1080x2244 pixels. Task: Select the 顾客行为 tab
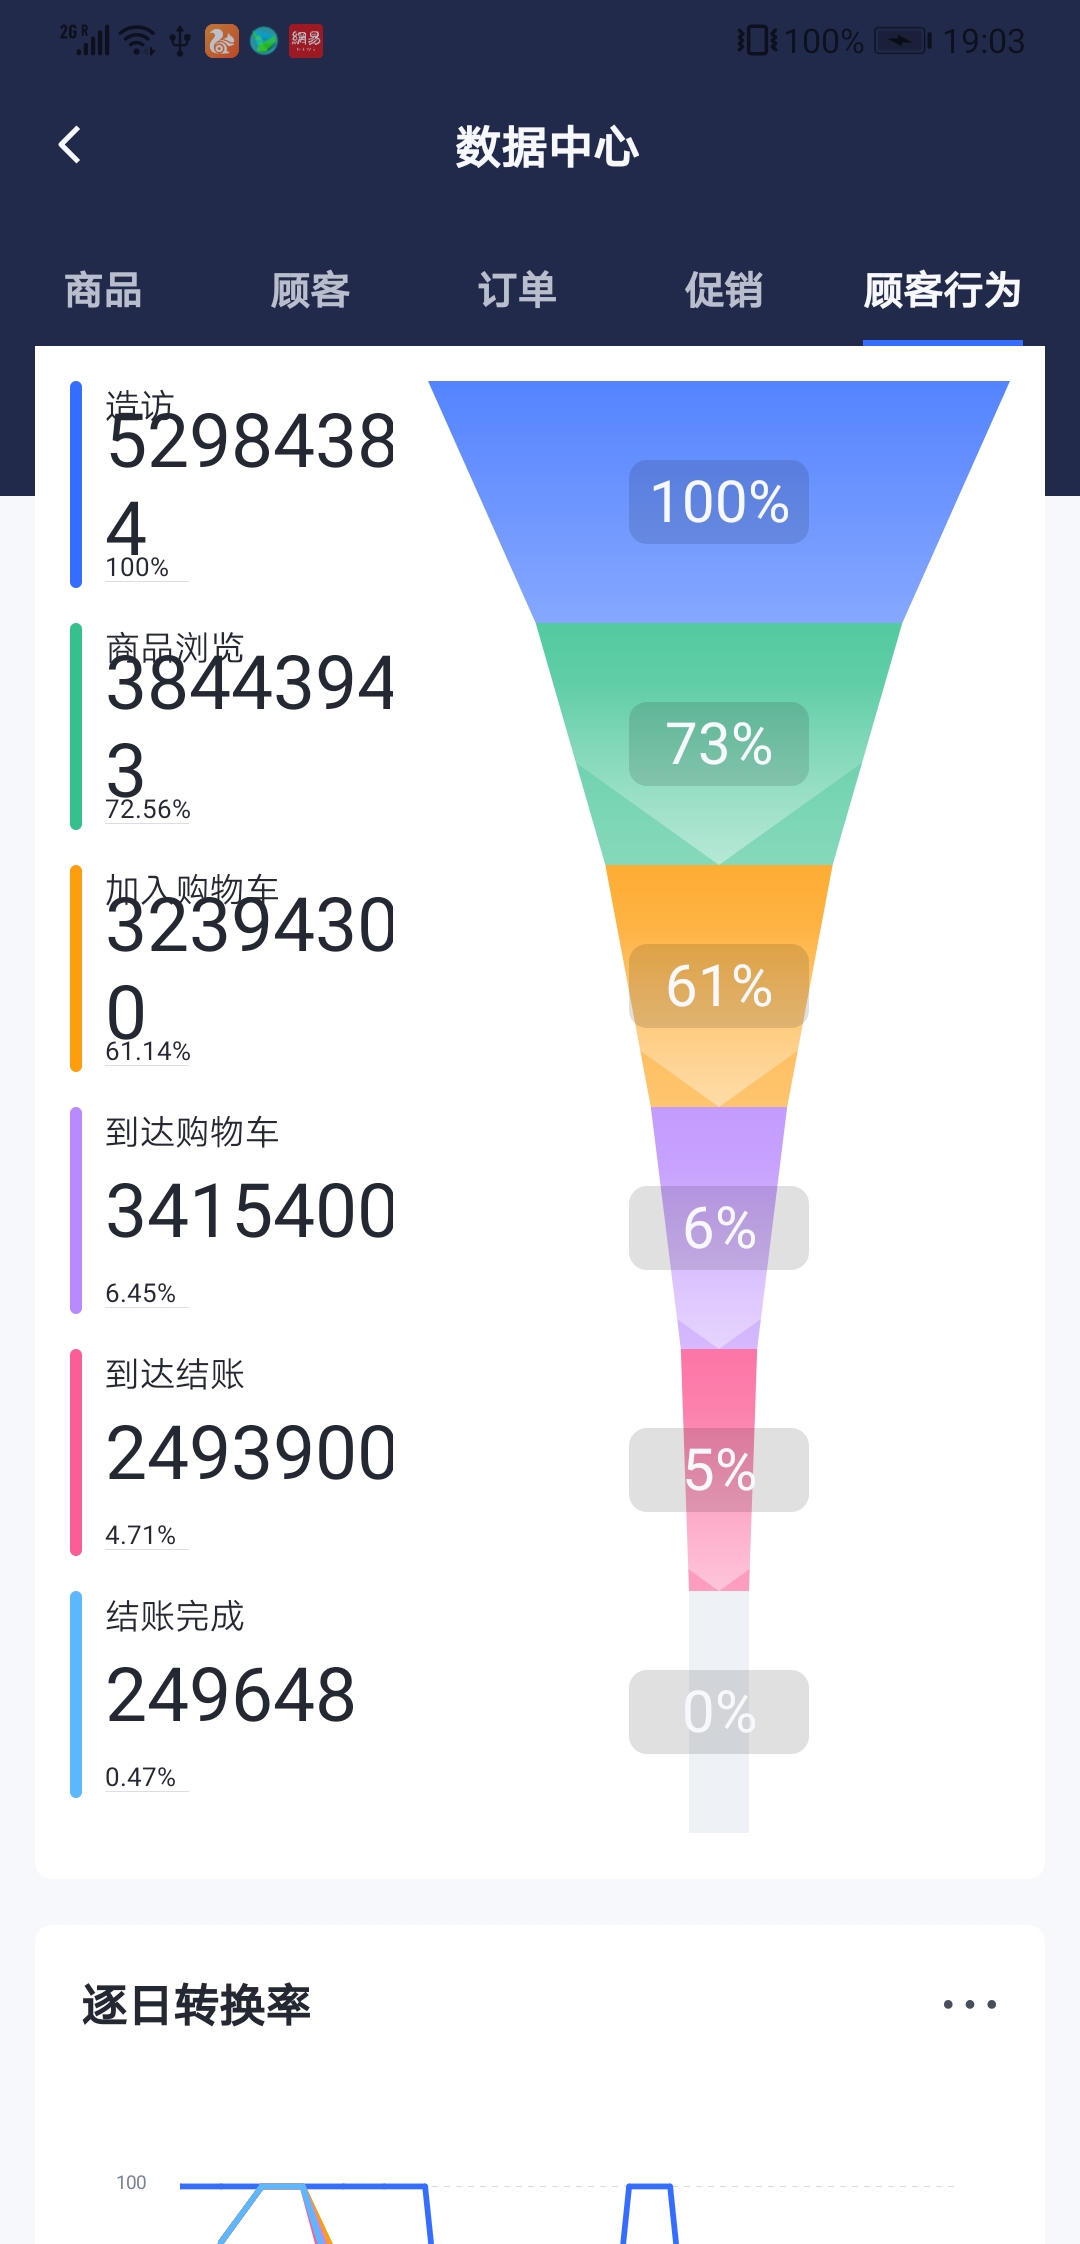(x=942, y=291)
